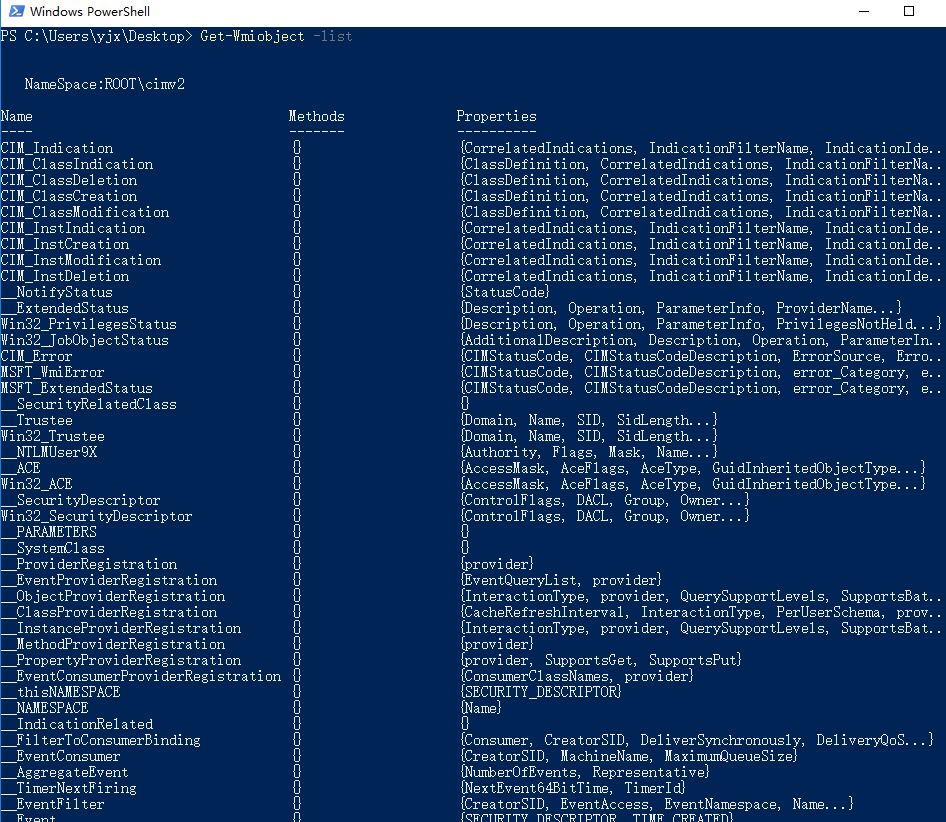The height and width of the screenshot is (822, 946).
Task: Click the __IndicationRelated class name
Action: click(77, 724)
